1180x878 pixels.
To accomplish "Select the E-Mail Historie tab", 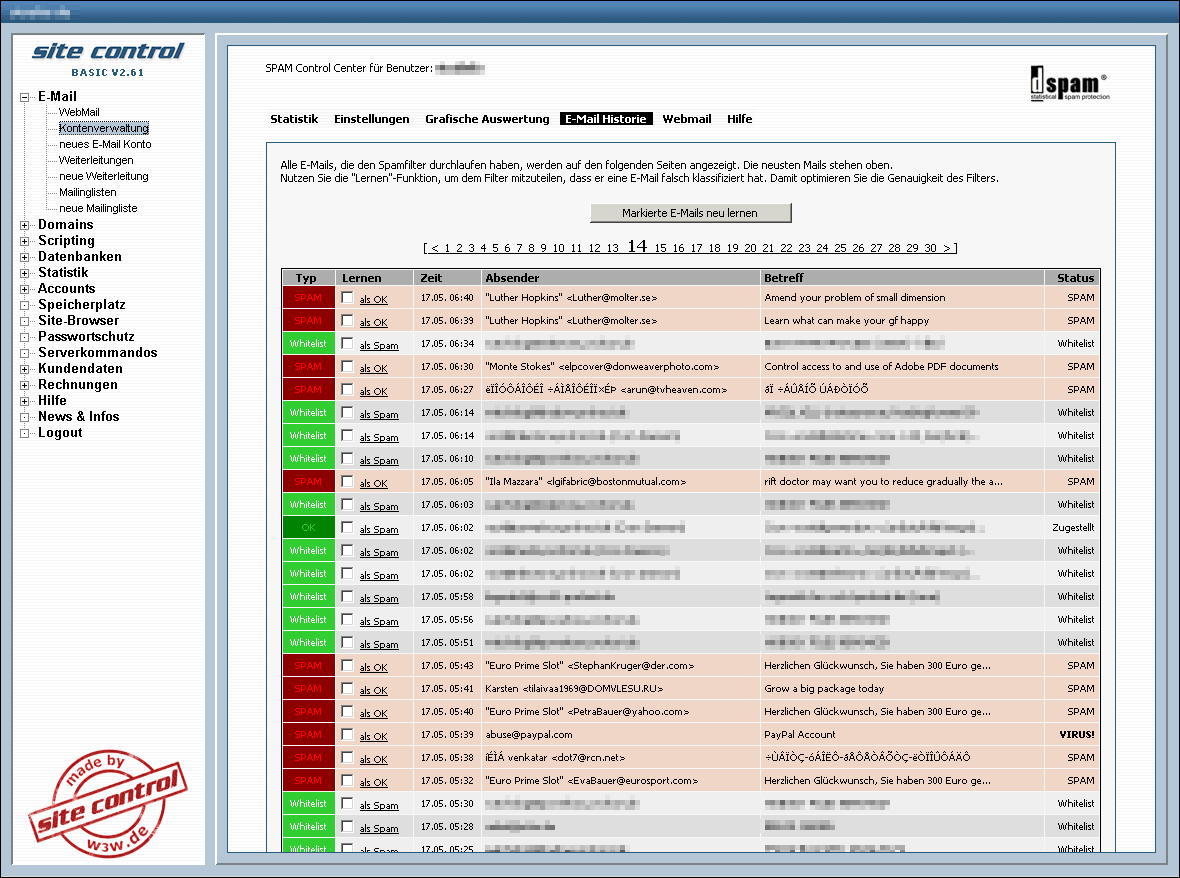I will coord(606,119).
